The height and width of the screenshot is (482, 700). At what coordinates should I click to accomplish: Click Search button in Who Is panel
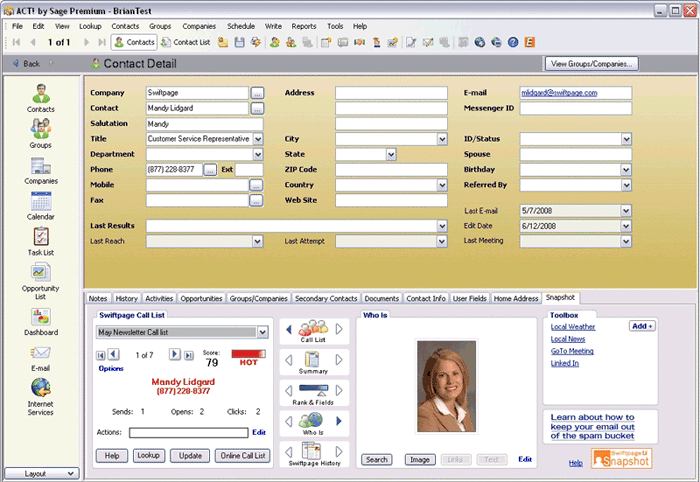point(376,460)
